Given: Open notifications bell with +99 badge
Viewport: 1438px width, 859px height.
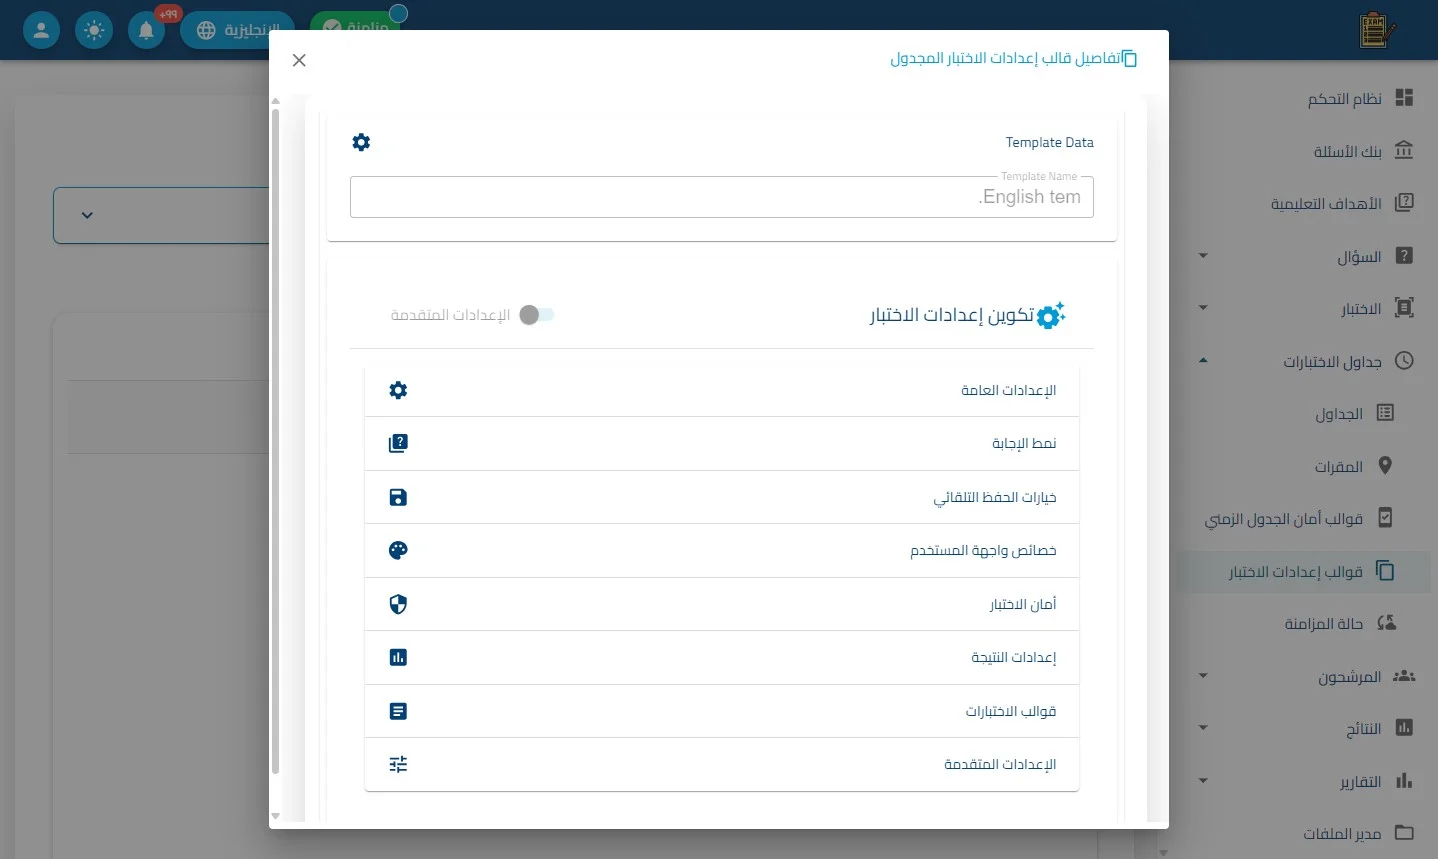Looking at the screenshot, I should pyautogui.click(x=146, y=30).
